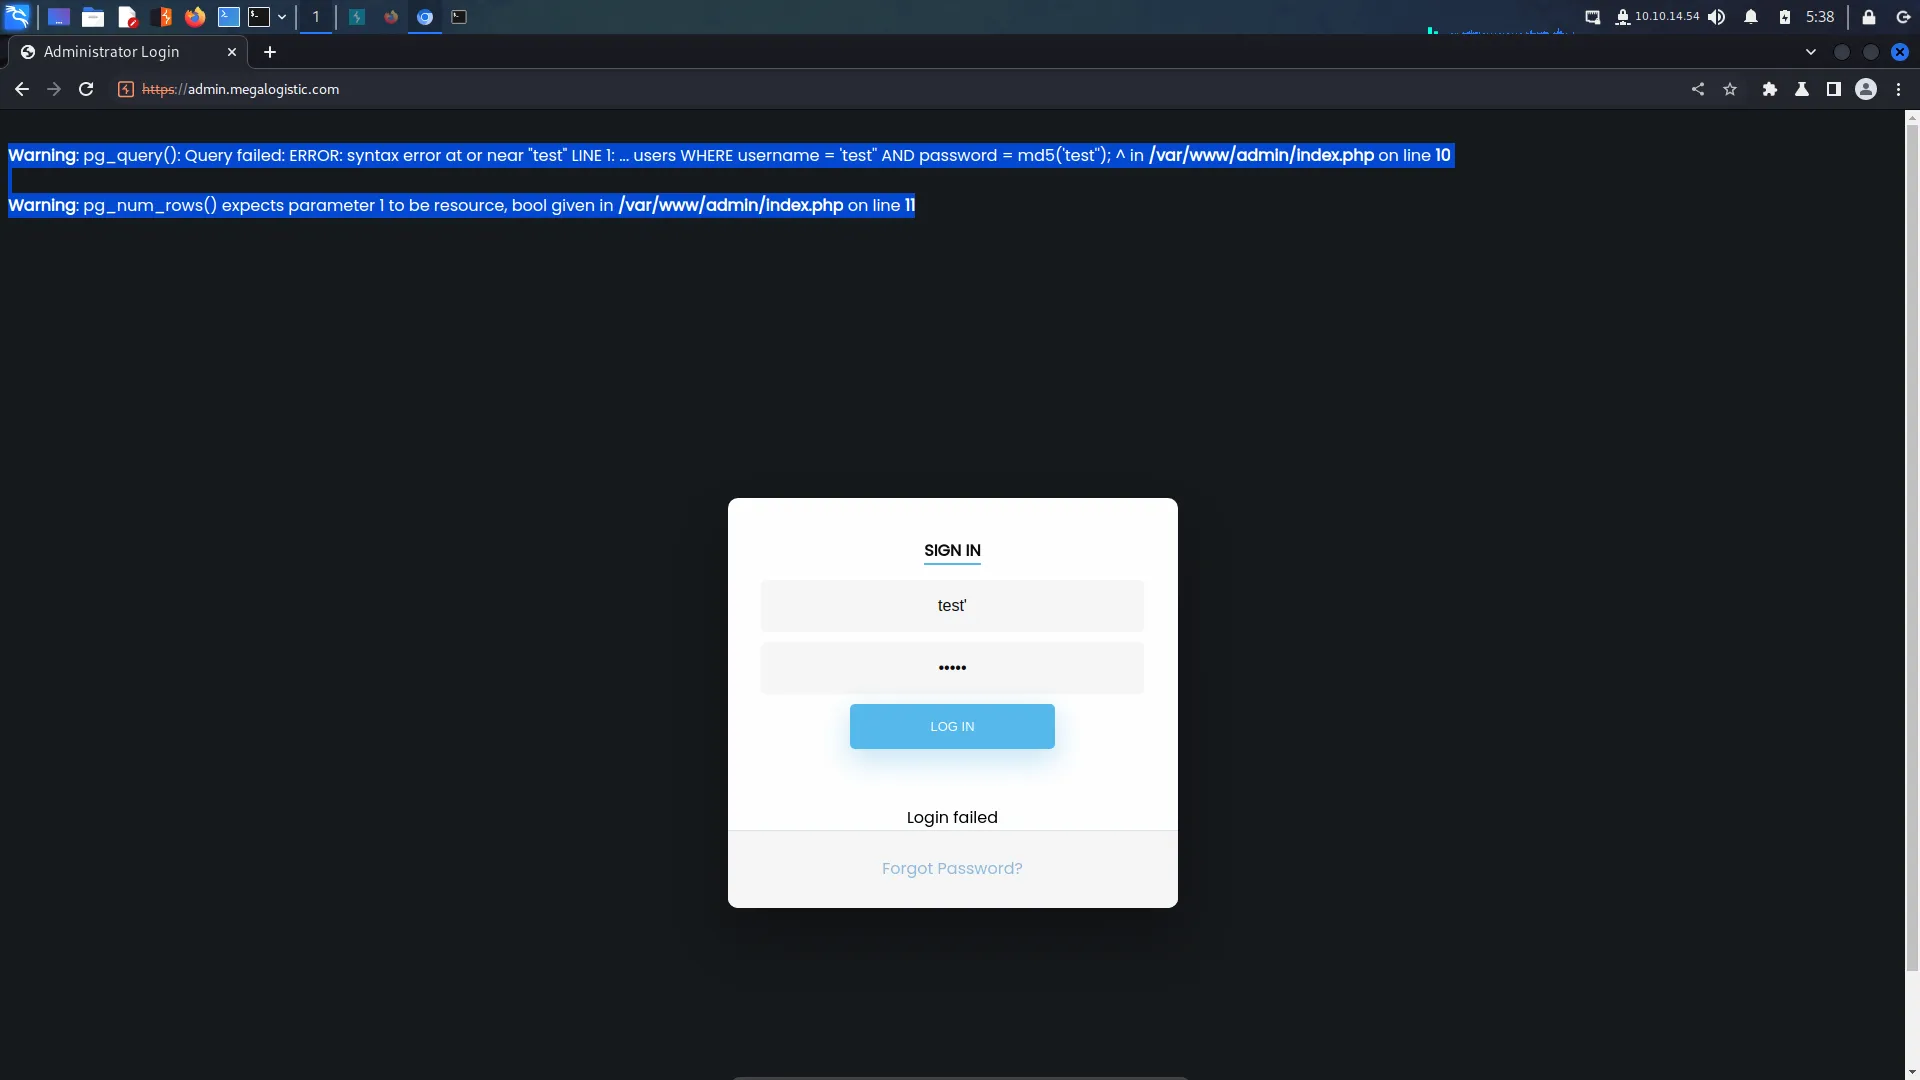The image size is (1920, 1080).
Task: Switch to the Firefox taskbar window
Action: (391, 17)
